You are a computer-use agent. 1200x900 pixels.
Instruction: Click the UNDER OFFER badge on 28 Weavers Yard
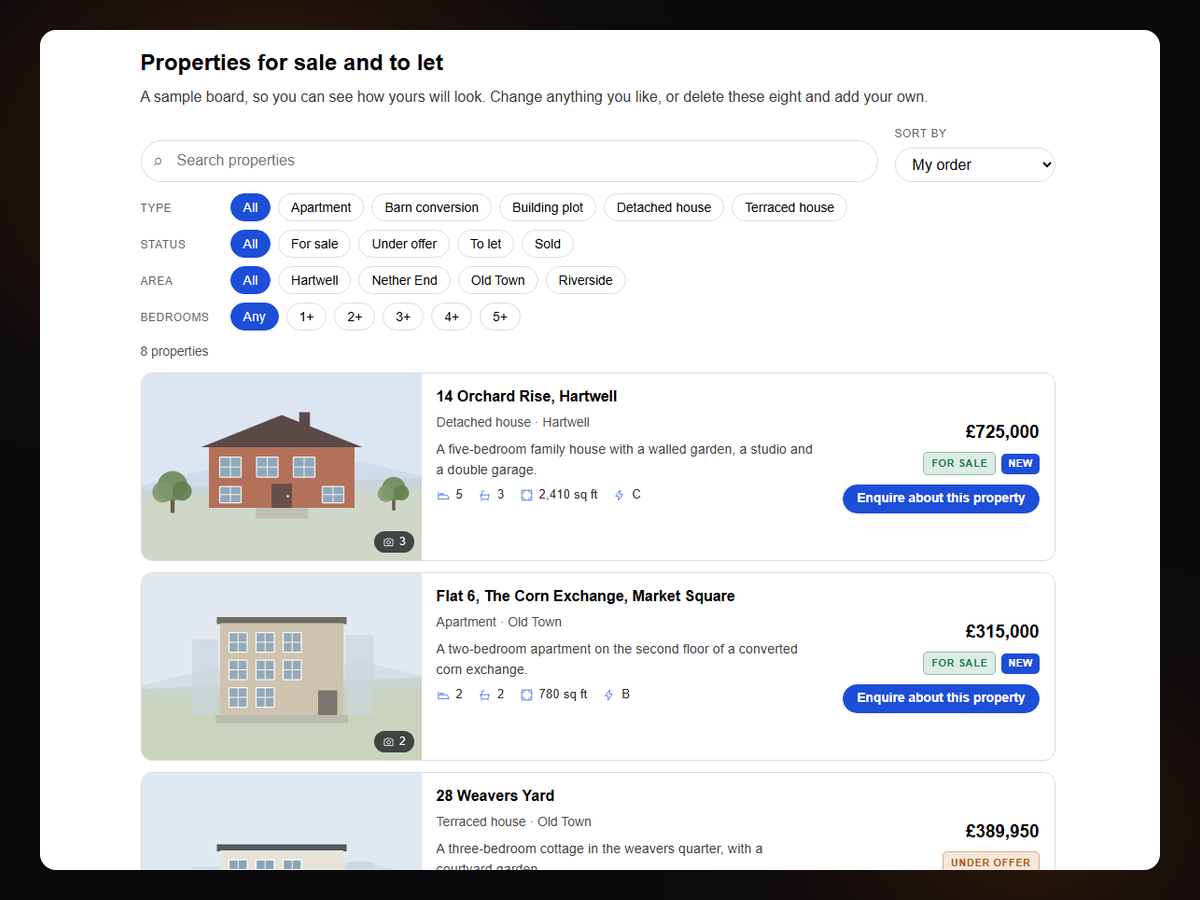(991, 862)
